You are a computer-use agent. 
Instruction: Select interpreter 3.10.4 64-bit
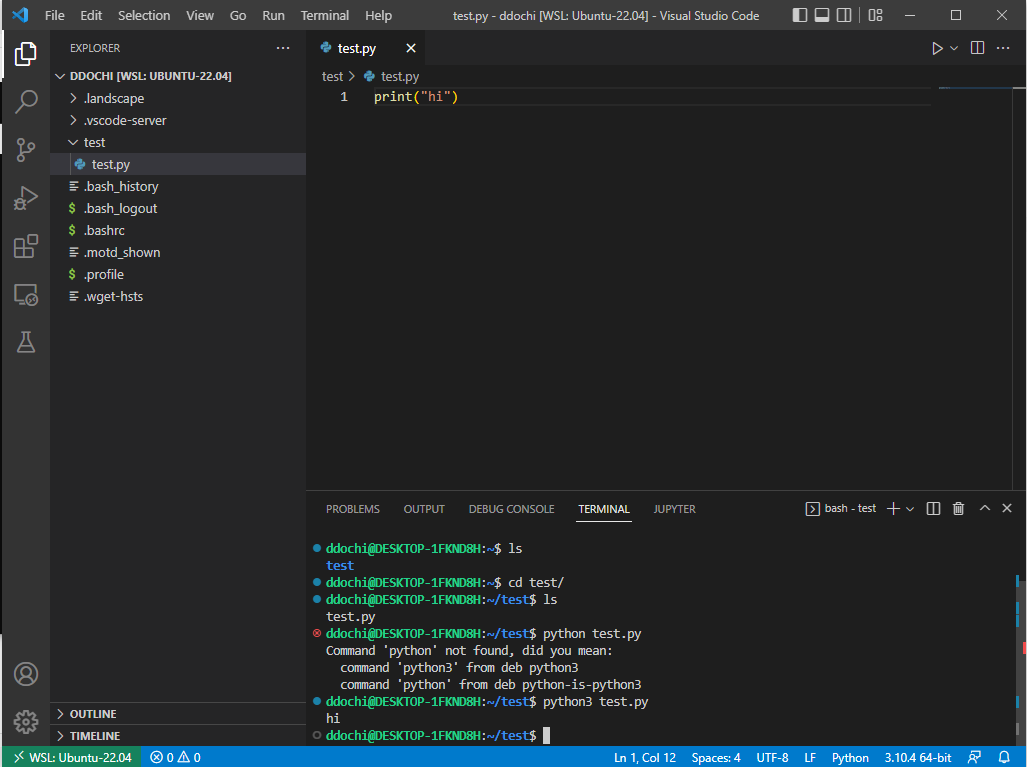tap(918, 757)
